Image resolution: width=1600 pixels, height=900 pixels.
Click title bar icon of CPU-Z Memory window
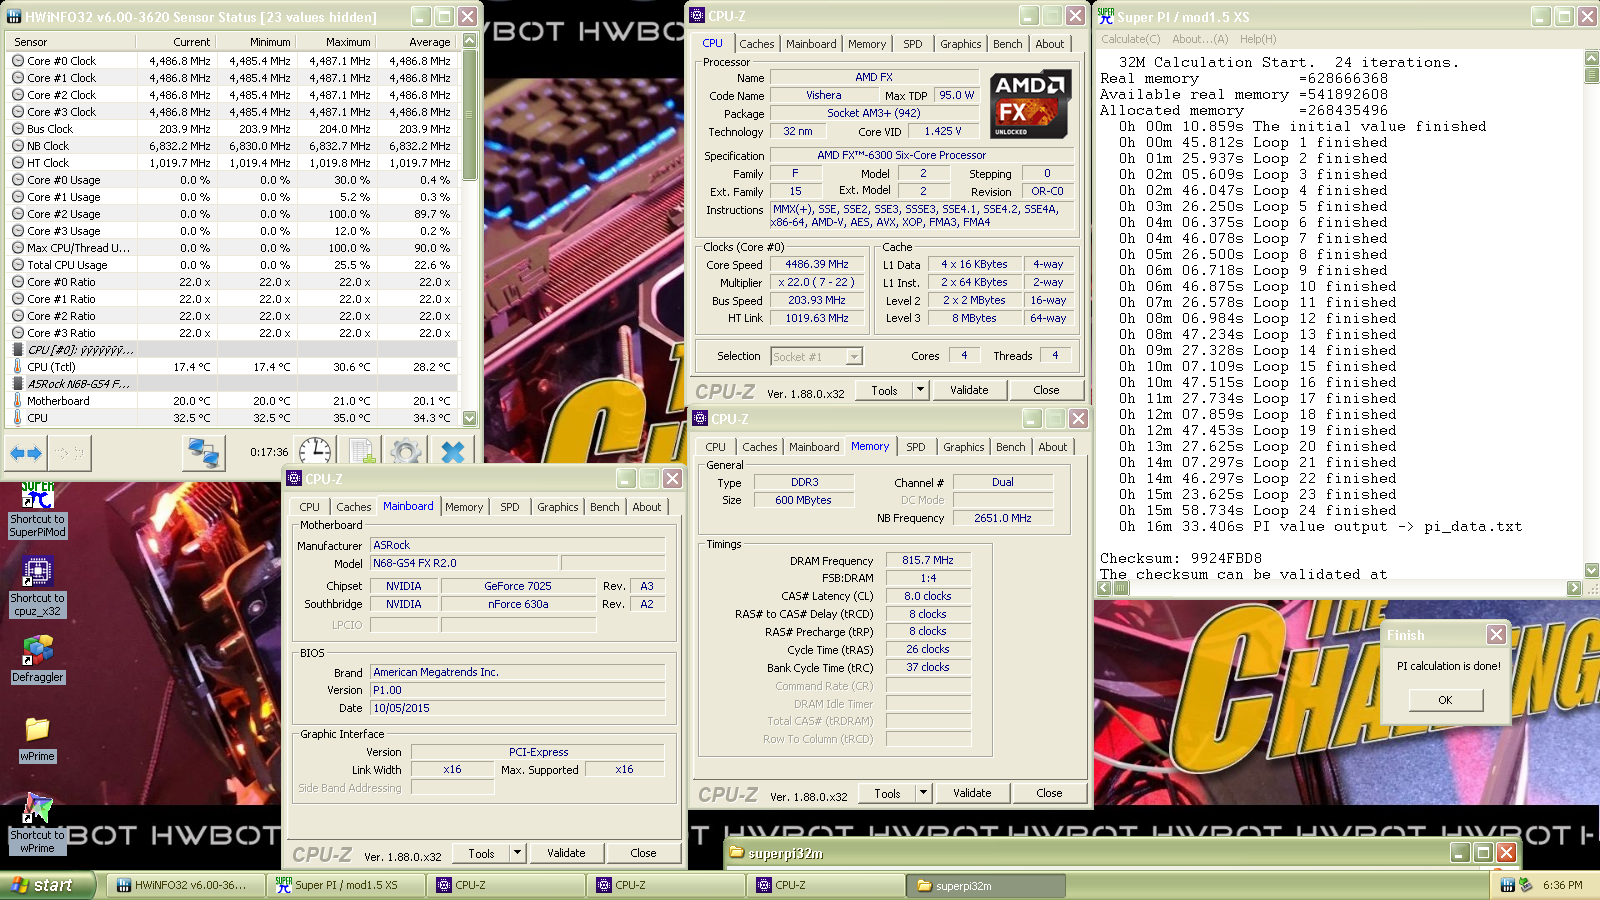point(700,419)
